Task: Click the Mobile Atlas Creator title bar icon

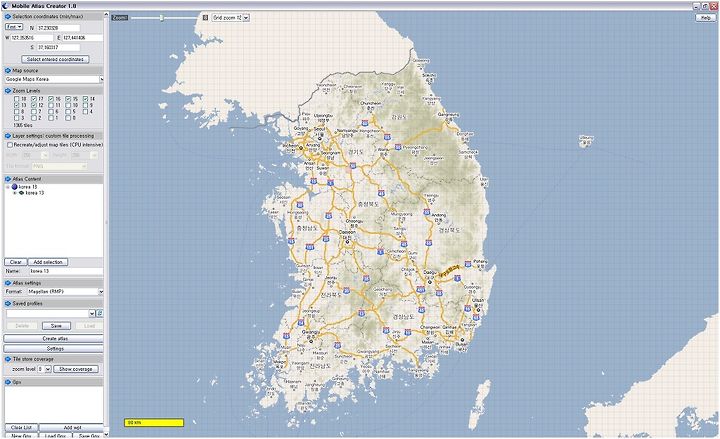Action: tap(6, 6)
